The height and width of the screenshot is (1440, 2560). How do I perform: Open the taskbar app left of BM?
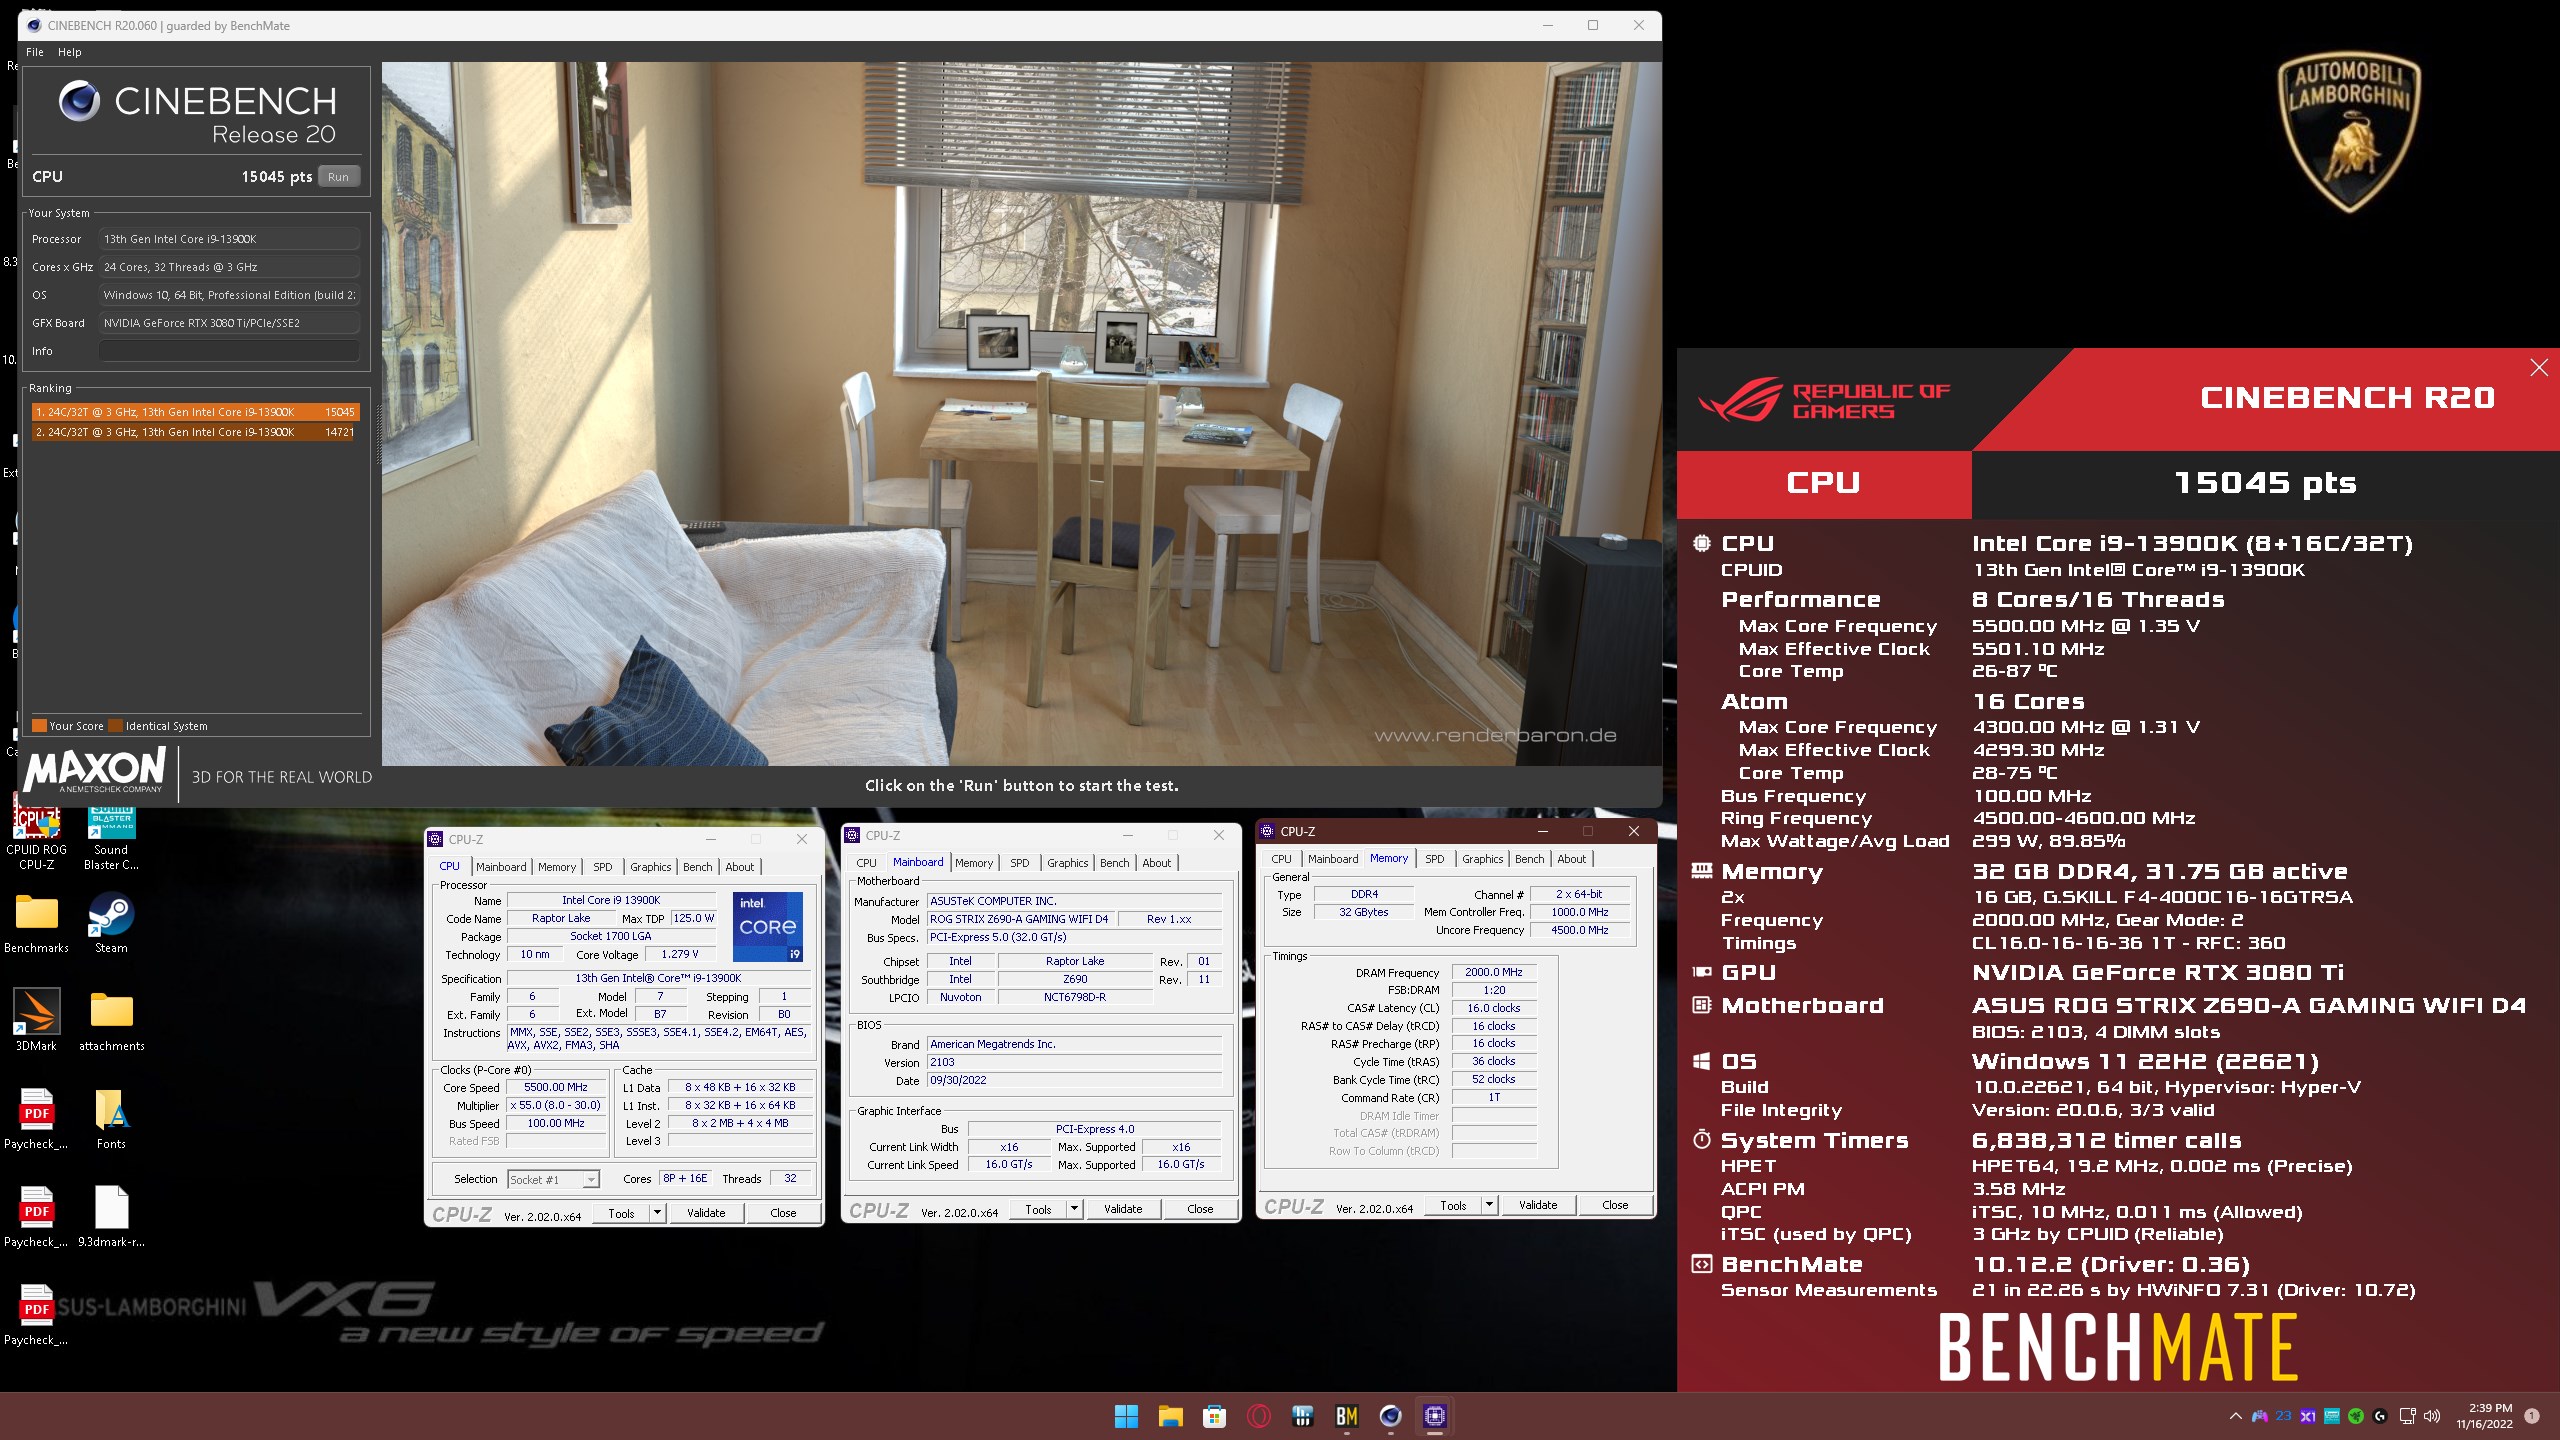(1302, 1416)
